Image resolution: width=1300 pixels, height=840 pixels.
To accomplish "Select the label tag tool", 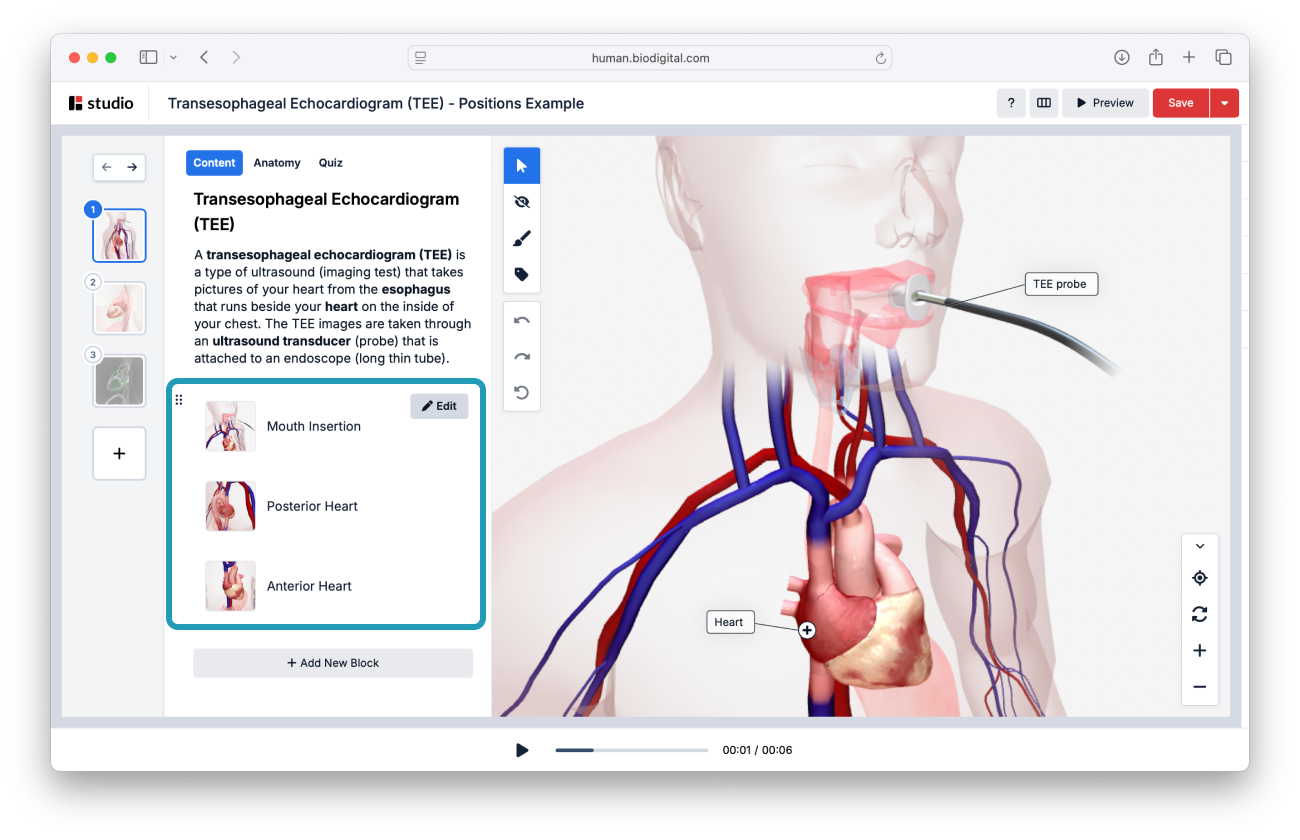I will 521,274.
